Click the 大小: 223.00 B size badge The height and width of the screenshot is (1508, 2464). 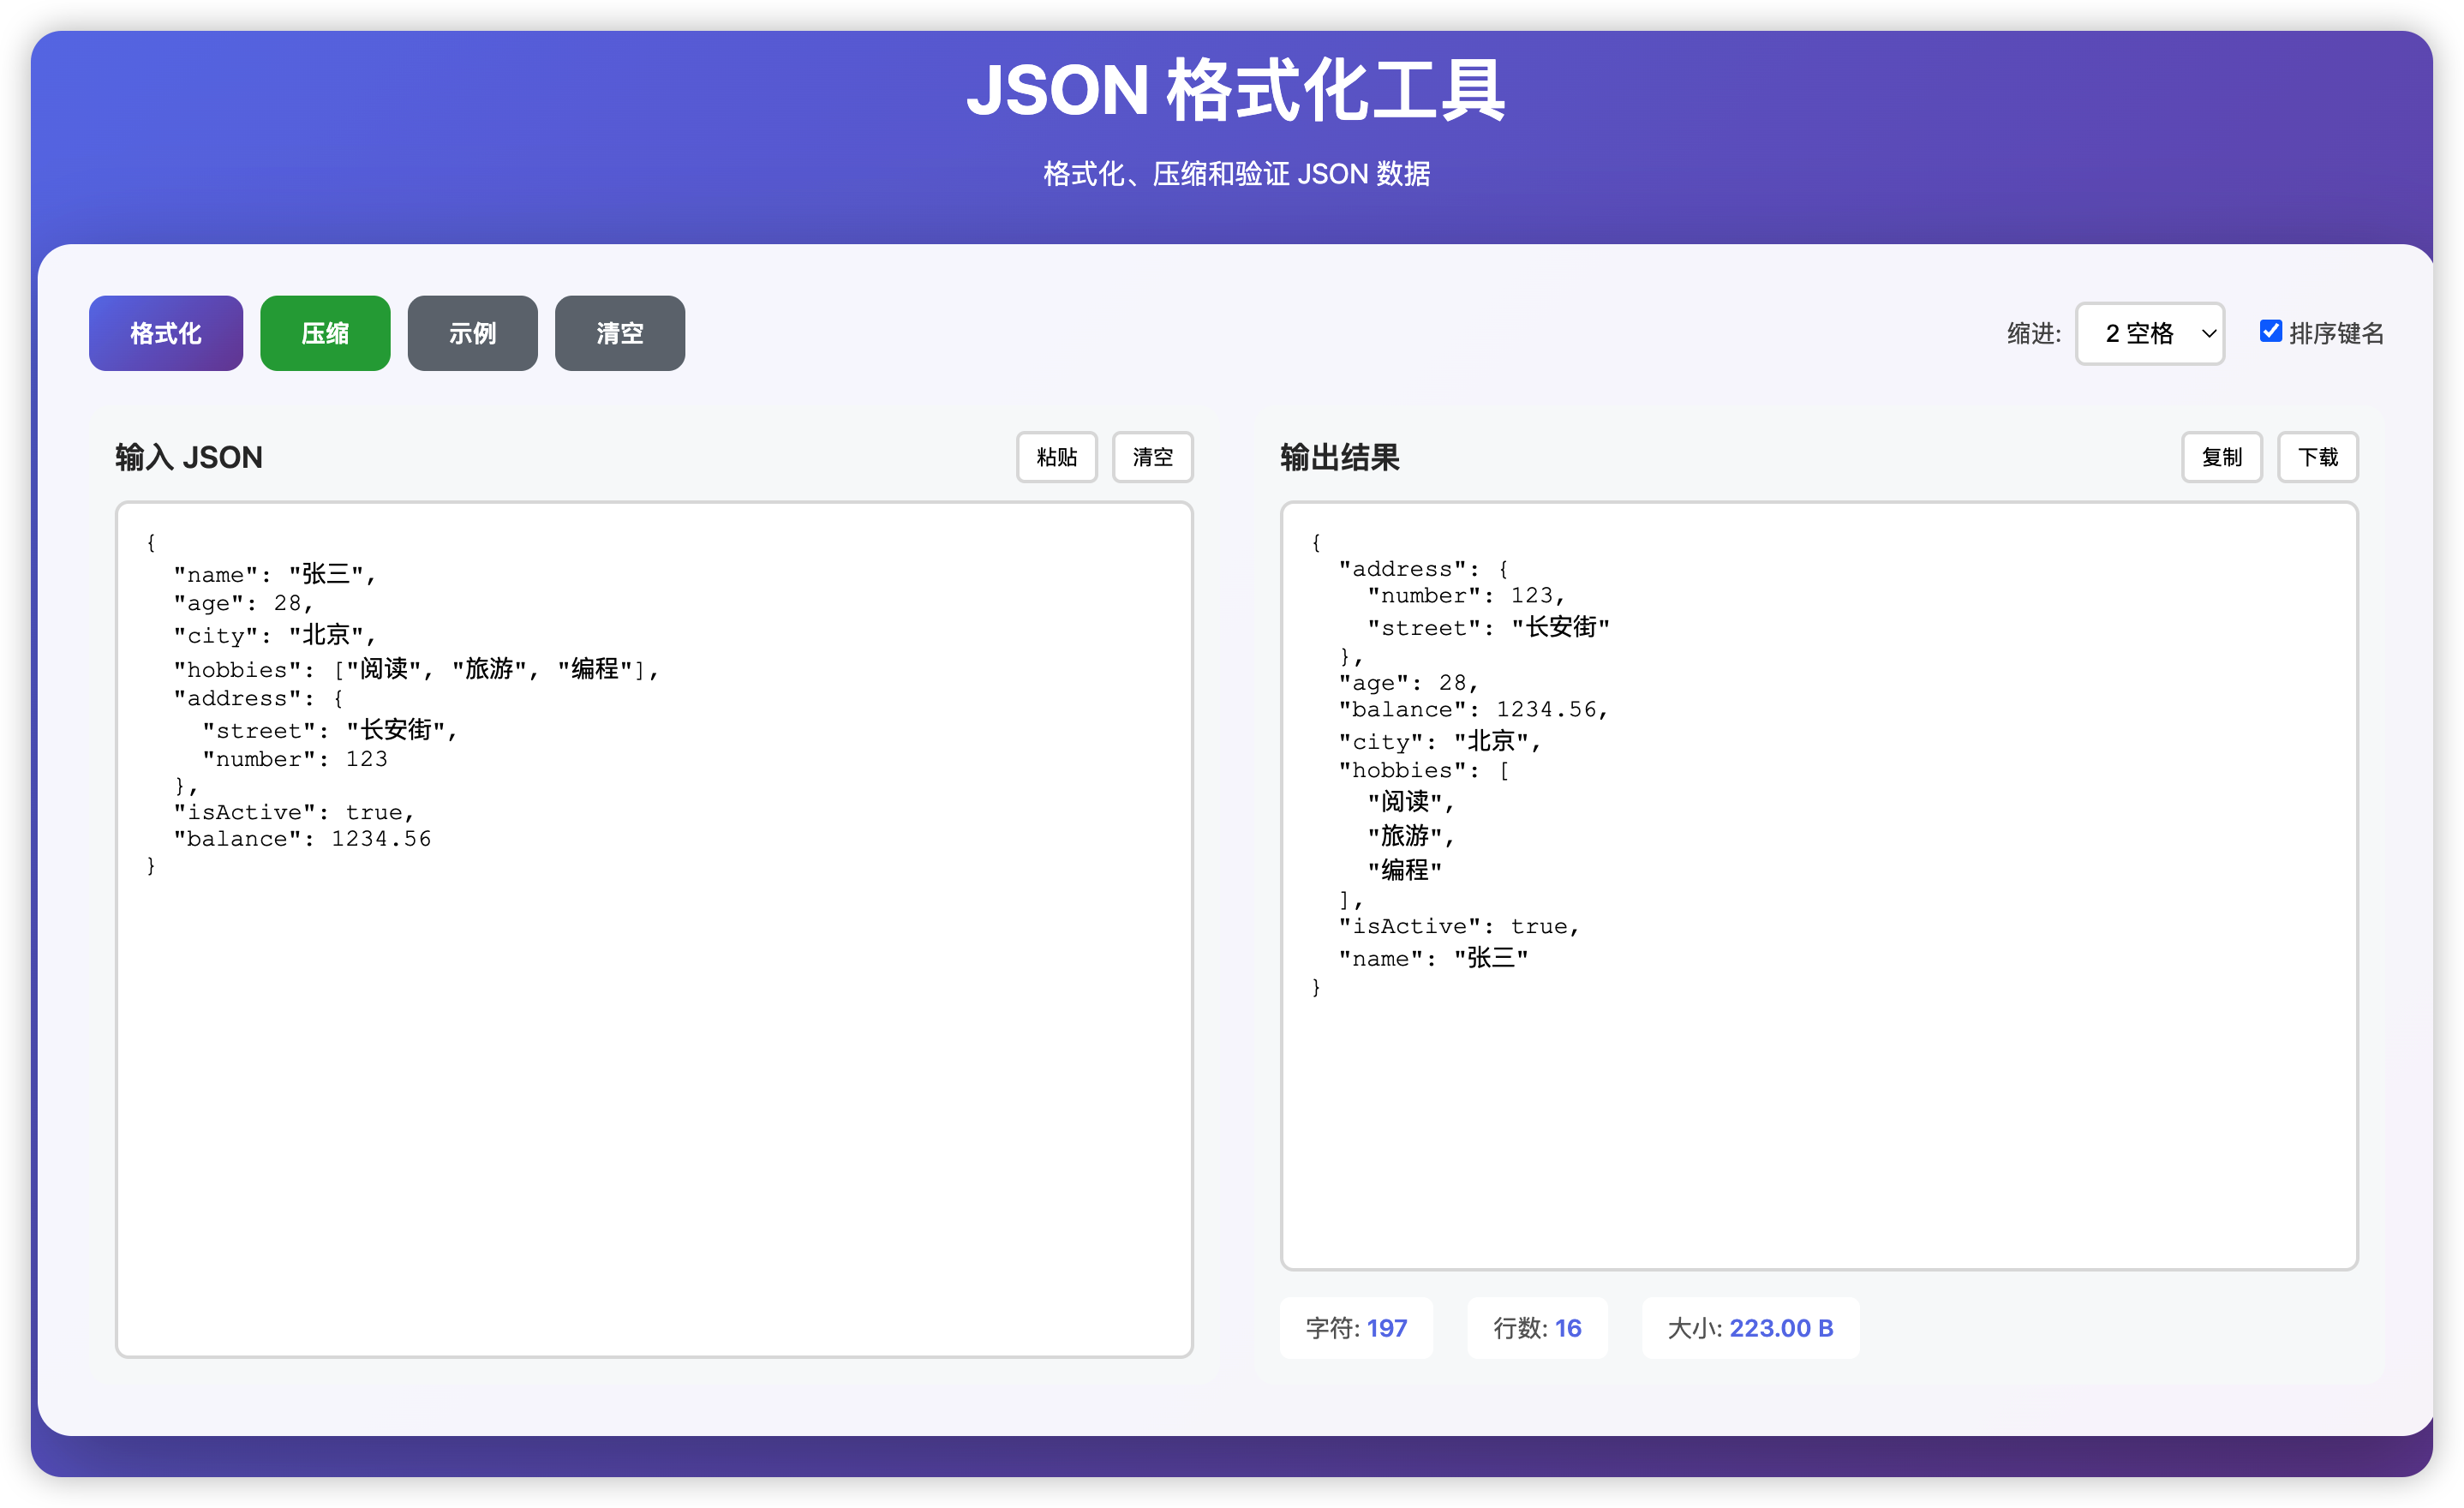pyautogui.click(x=1750, y=1328)
